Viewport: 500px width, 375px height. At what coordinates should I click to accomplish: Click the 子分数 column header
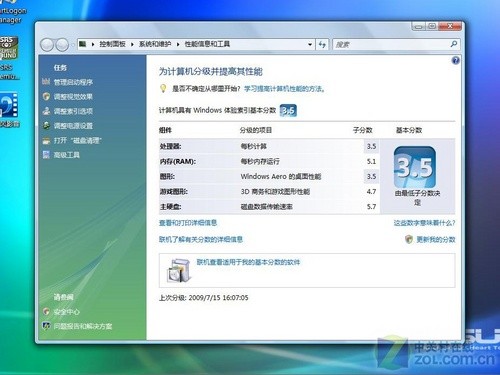363,130
